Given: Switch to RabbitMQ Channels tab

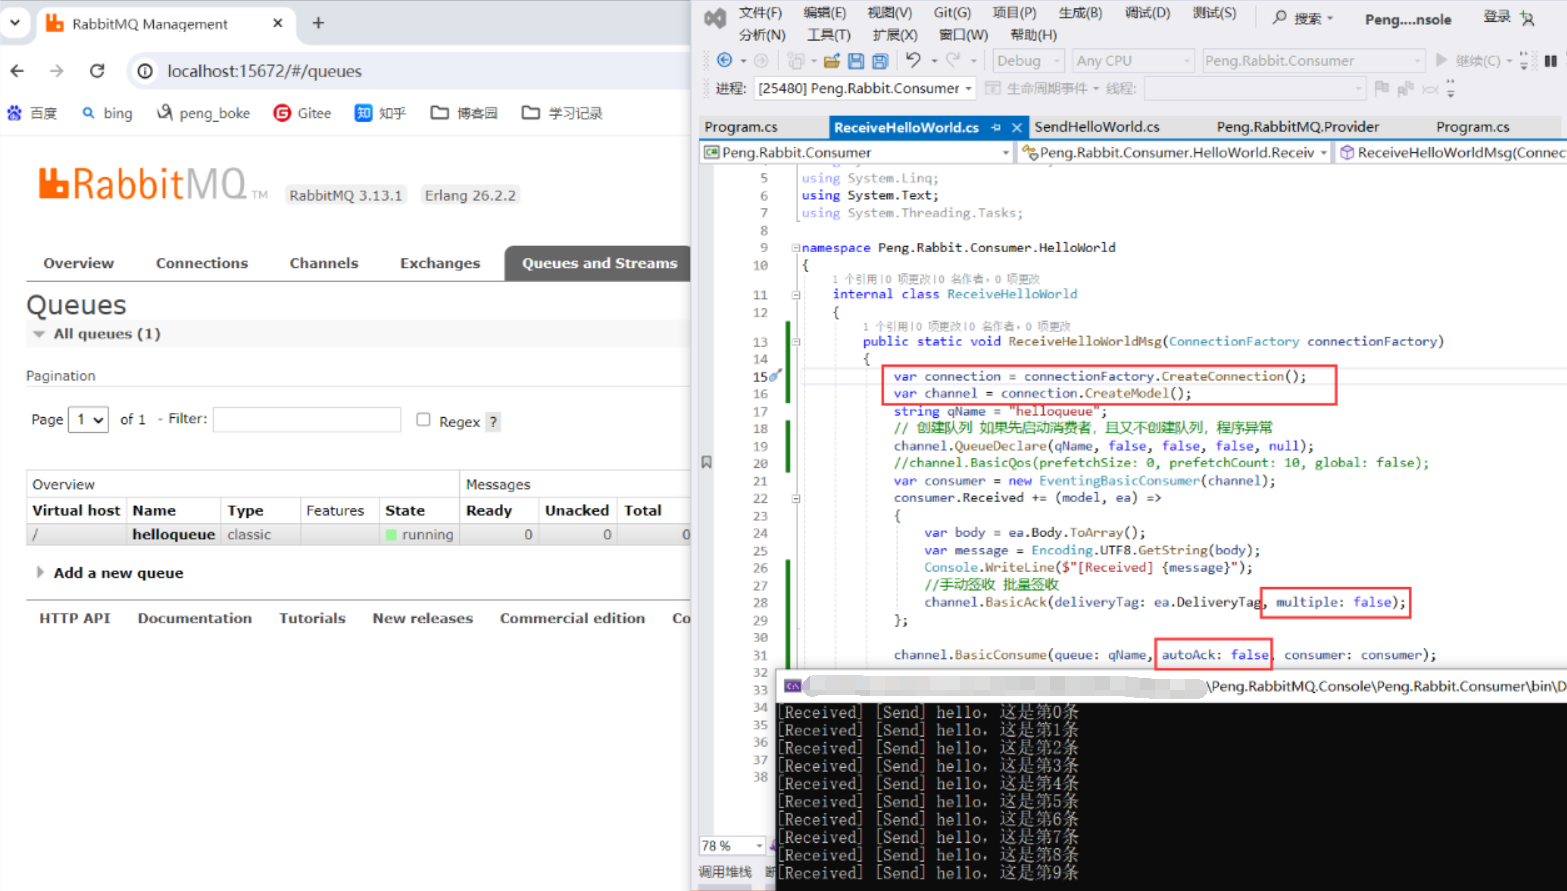Looking at the screenshot, I should pyautogui.click(x=324, y=263).
